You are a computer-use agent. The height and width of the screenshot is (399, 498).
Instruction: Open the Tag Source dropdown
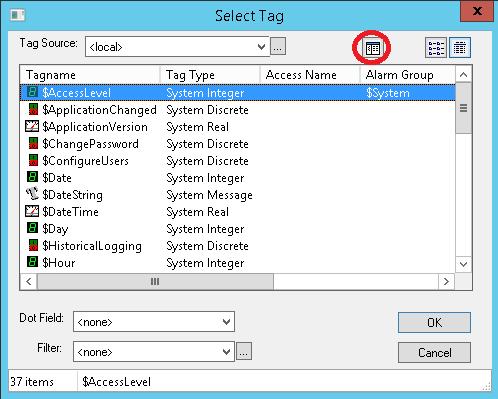coord(177,47)
